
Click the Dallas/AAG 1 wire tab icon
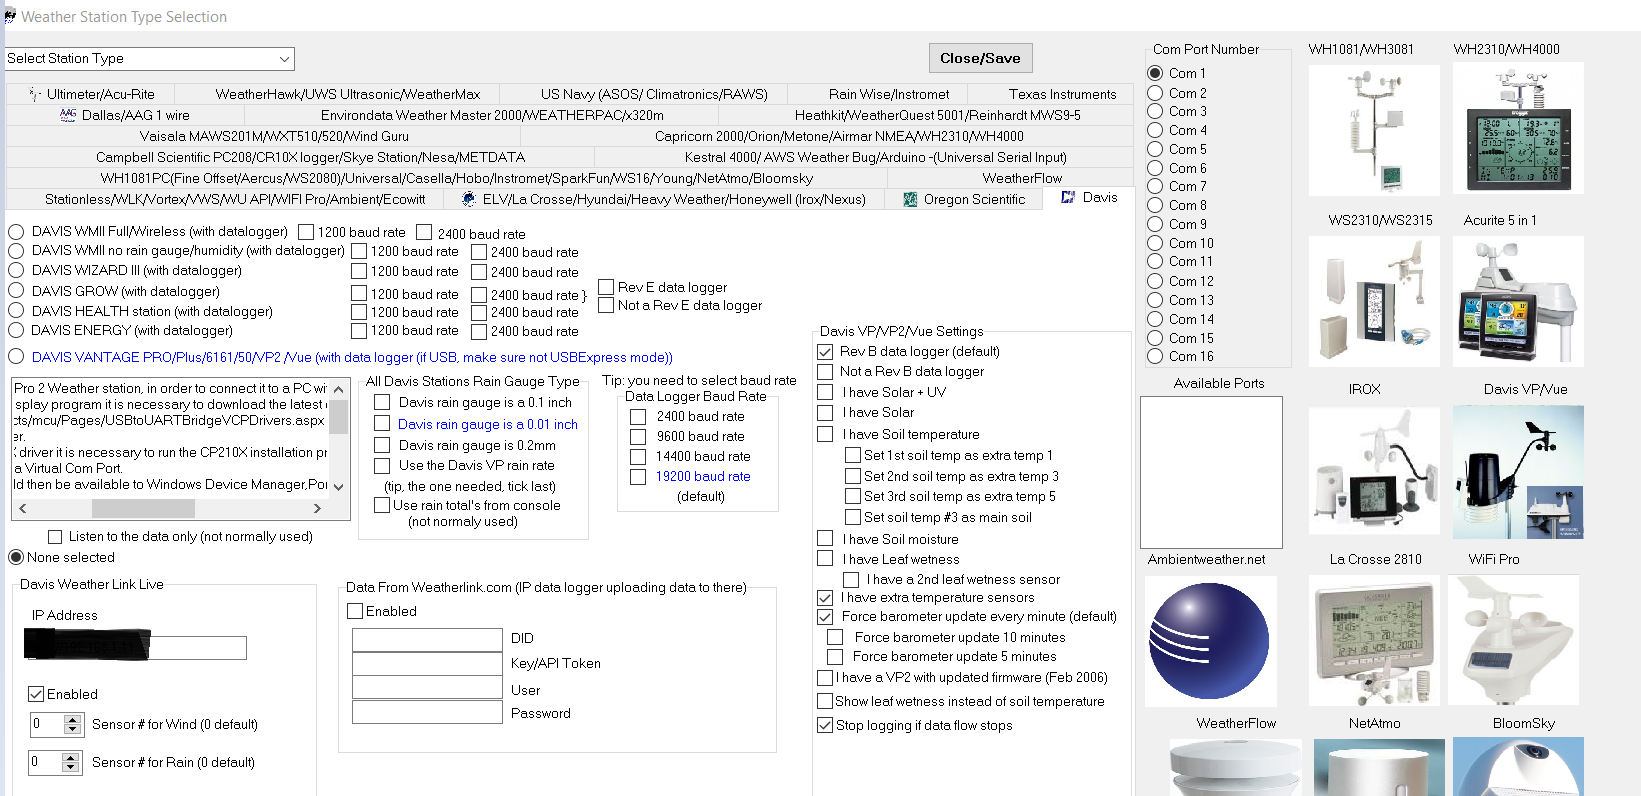pyautogui.click(x=68, y=115)
